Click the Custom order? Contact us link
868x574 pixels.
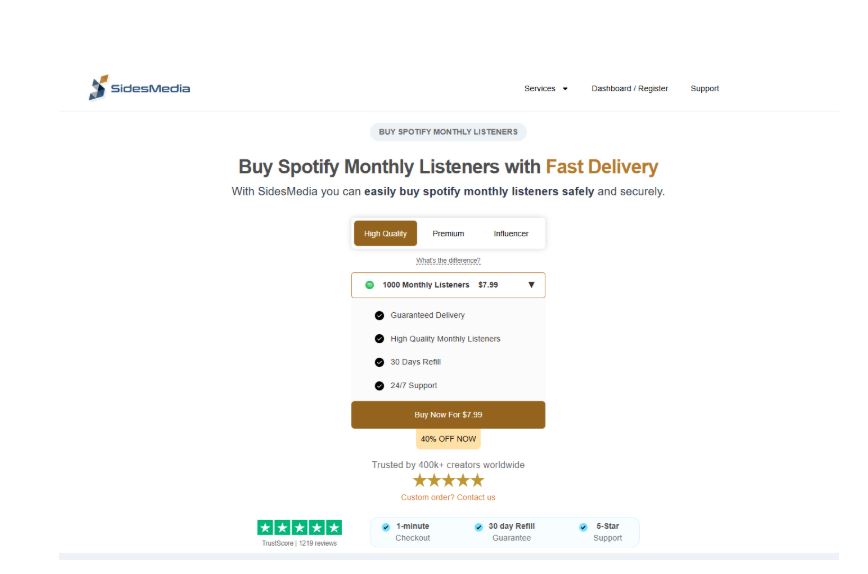coord(448,497)
